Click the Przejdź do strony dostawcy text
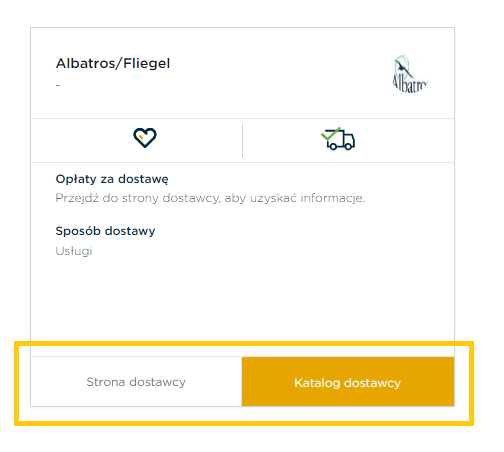The height and width of the screenshot is (452, 504). click(210, 198)
